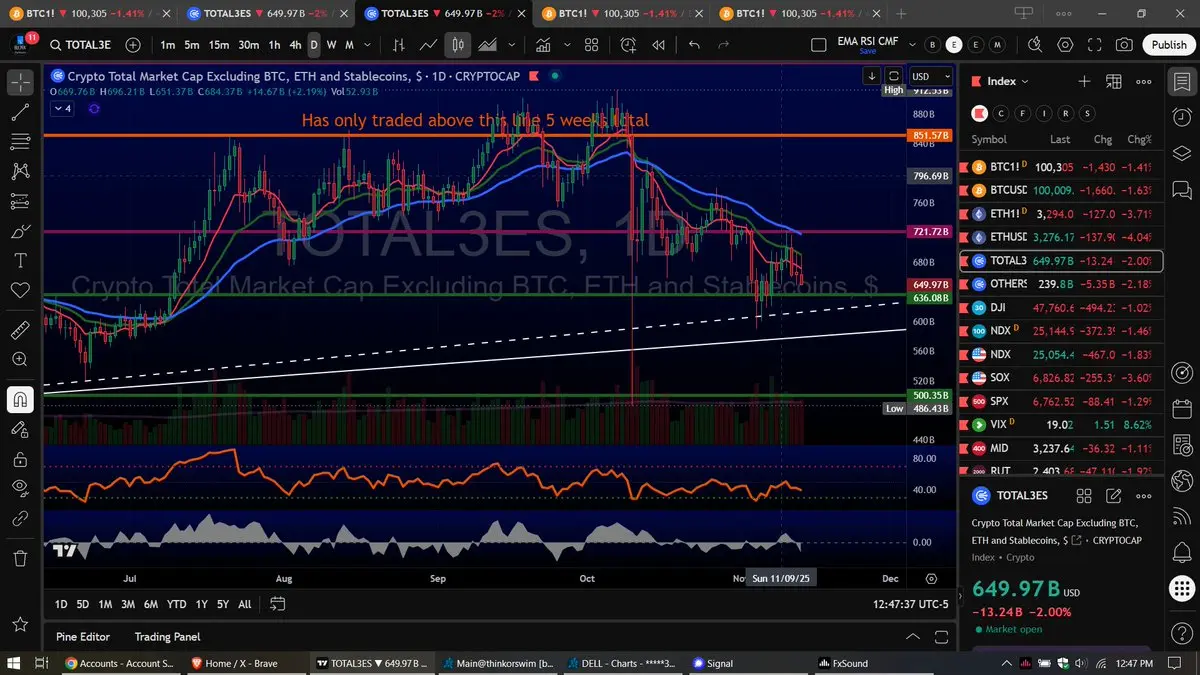Select the 1m timeframe
Image resolution: width=1200 pixels, height=675 pixels.
[x=167, y=45]
